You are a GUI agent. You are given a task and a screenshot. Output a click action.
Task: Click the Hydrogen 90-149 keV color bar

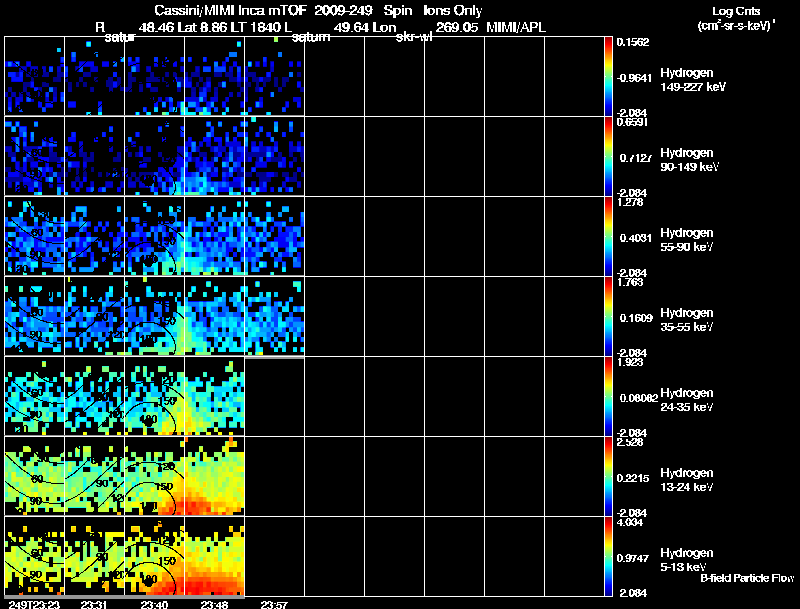[609, 156]
